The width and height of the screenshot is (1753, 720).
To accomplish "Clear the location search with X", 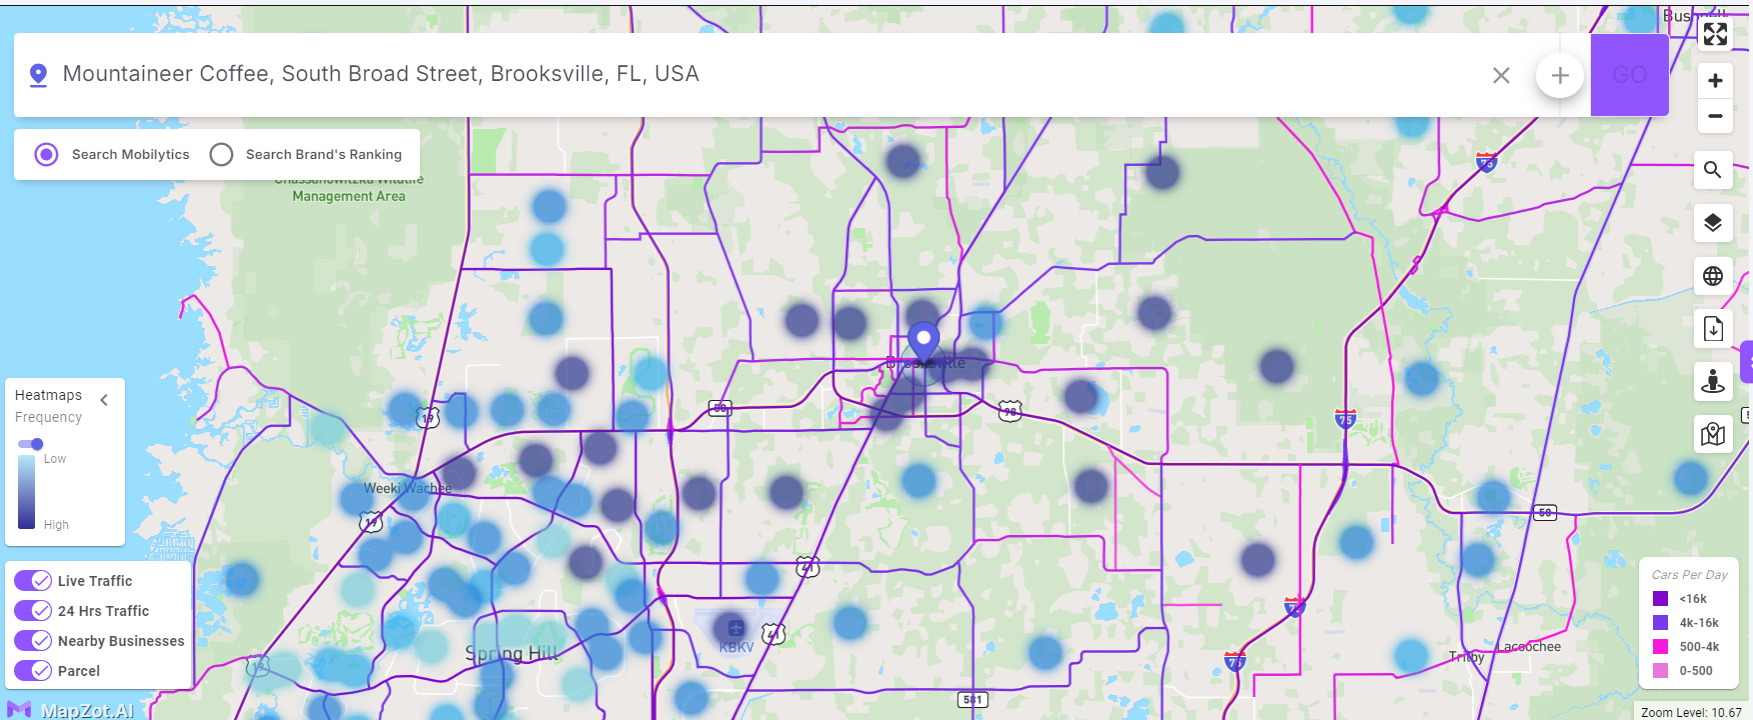I will (1501, 75).
